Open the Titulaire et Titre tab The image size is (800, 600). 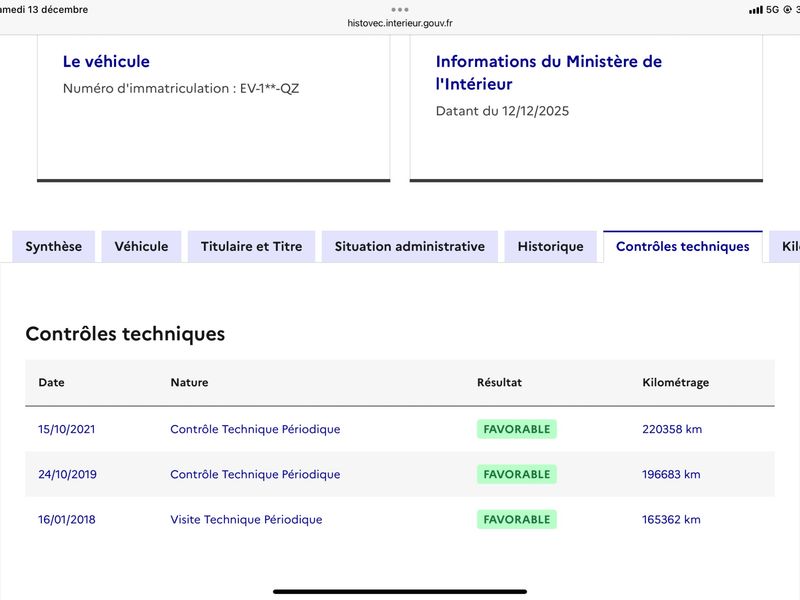click(252, 246)
